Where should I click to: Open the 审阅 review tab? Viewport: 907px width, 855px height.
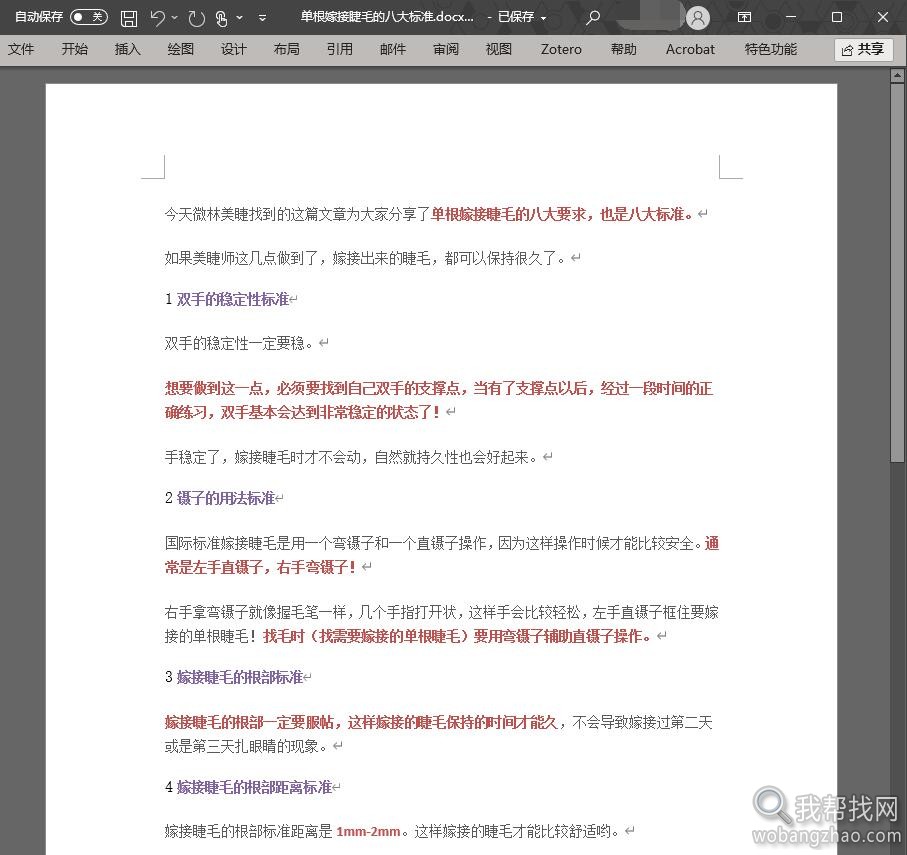pyautogui.click(x=446, y=49)
